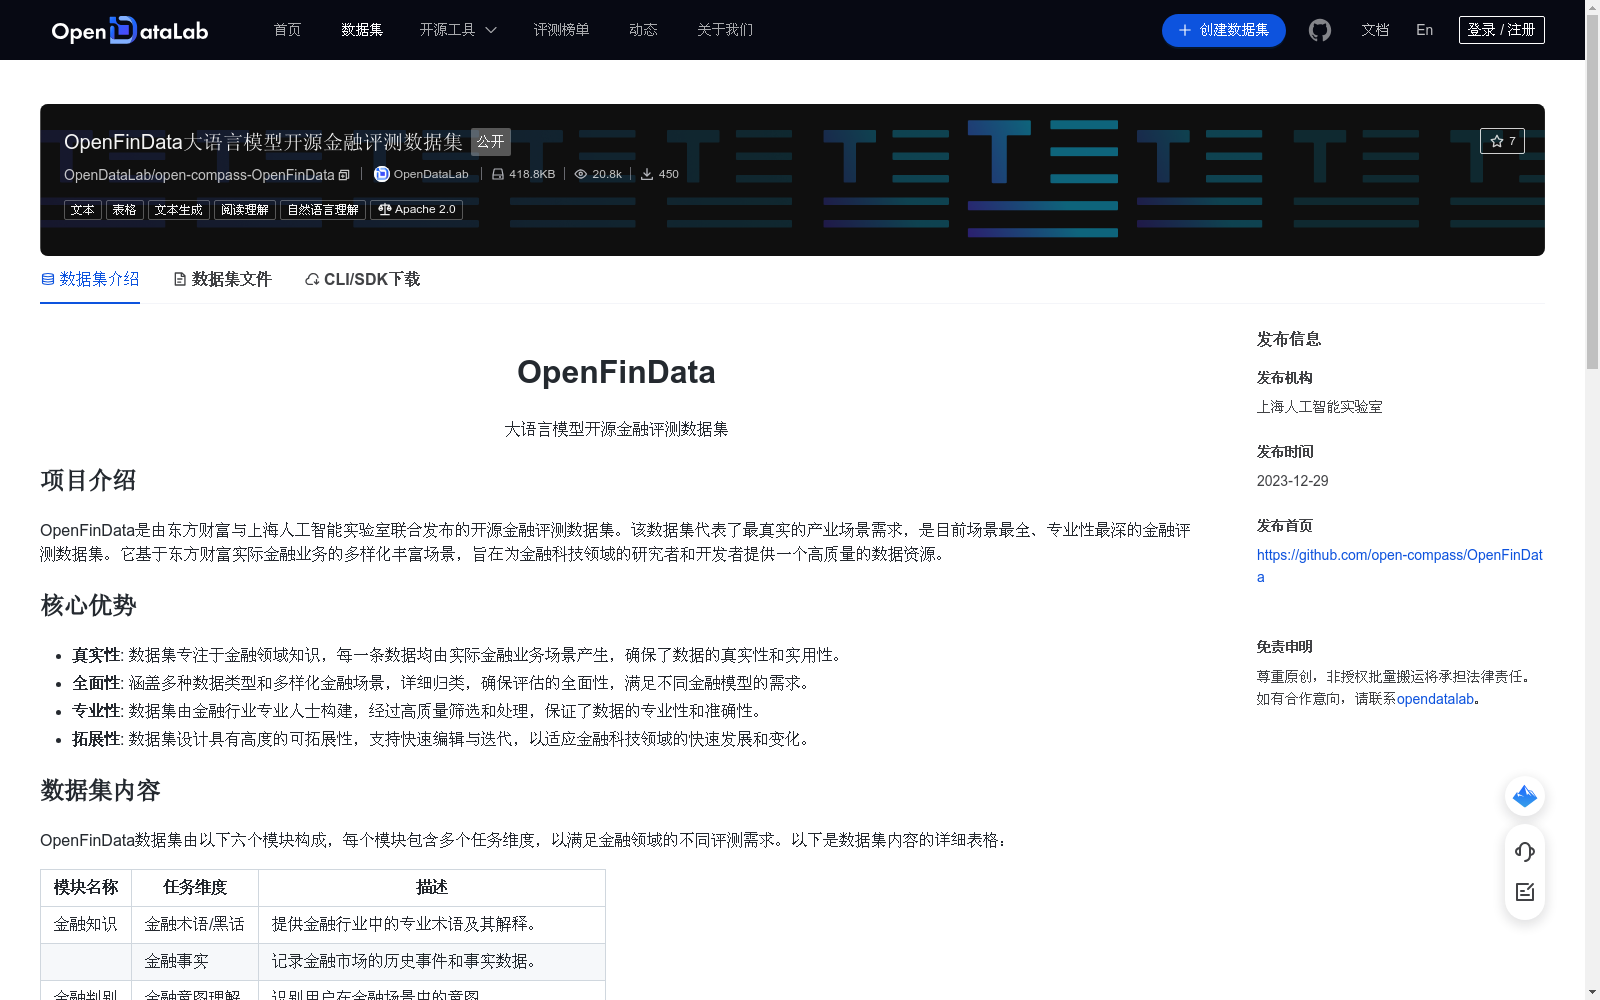Click the download count 450 icon
Image resolution: width=1600 pixels, height=1000 pixels.
647,174
